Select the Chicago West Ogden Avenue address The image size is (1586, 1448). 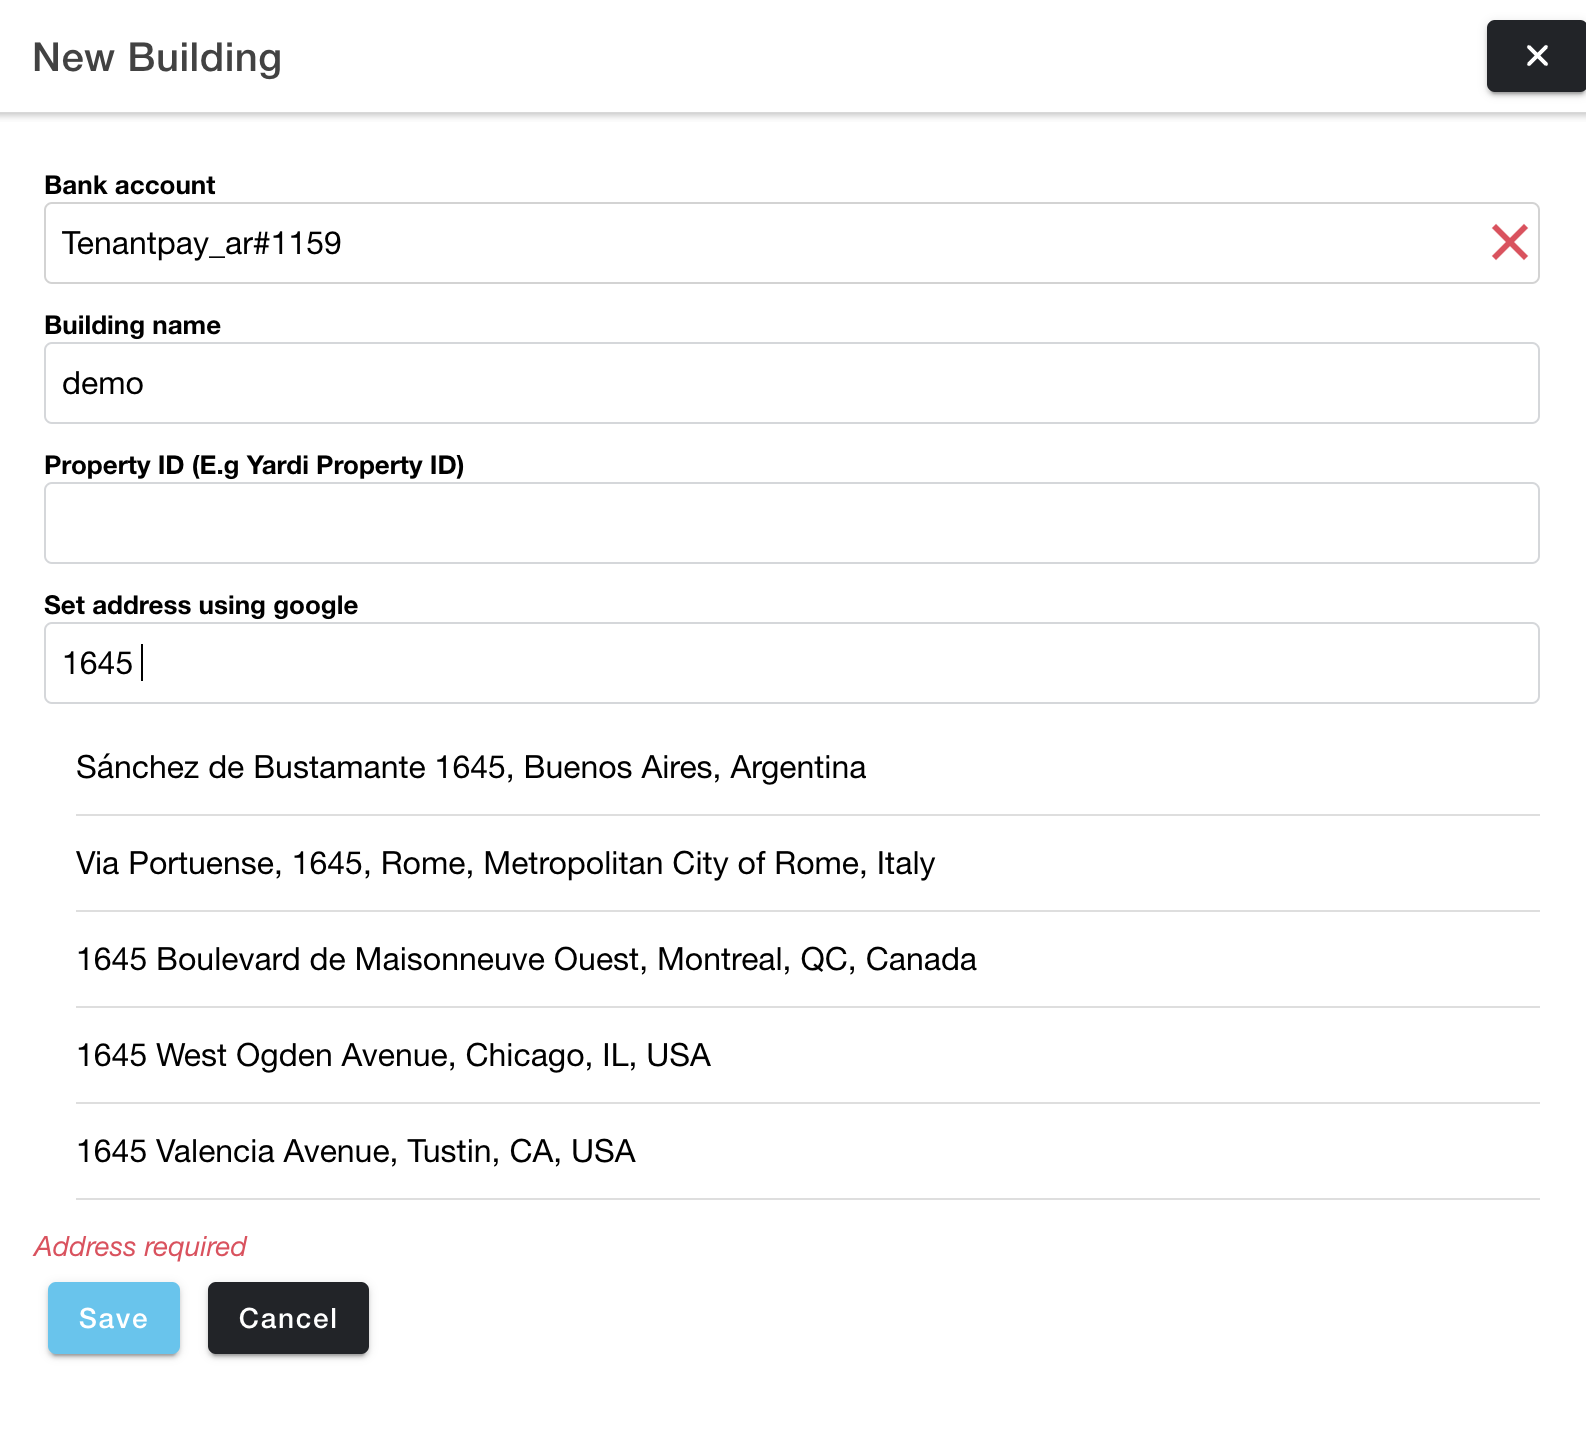[392, 1055]
